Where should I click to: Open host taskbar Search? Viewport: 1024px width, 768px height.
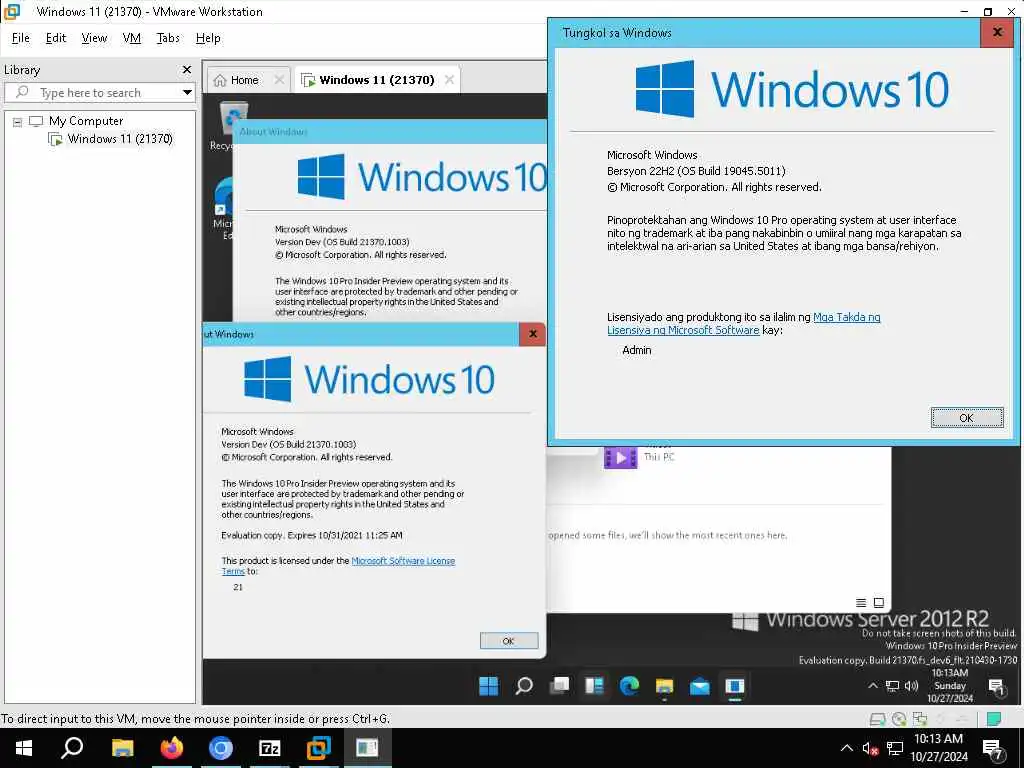click(72, 748)
